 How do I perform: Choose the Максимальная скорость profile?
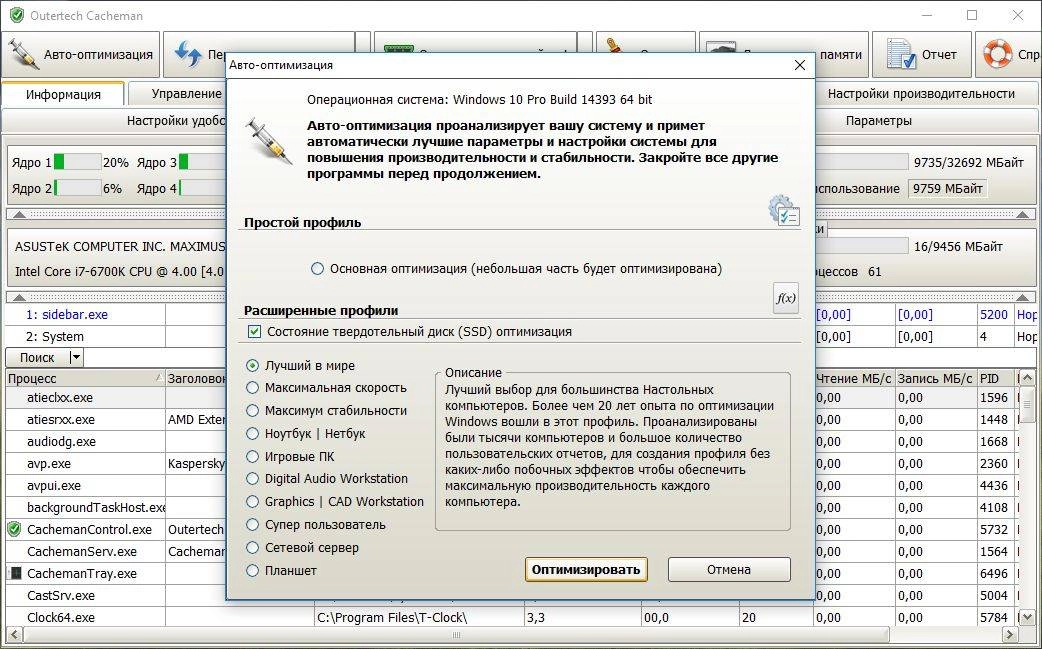(x=253, y=387)
